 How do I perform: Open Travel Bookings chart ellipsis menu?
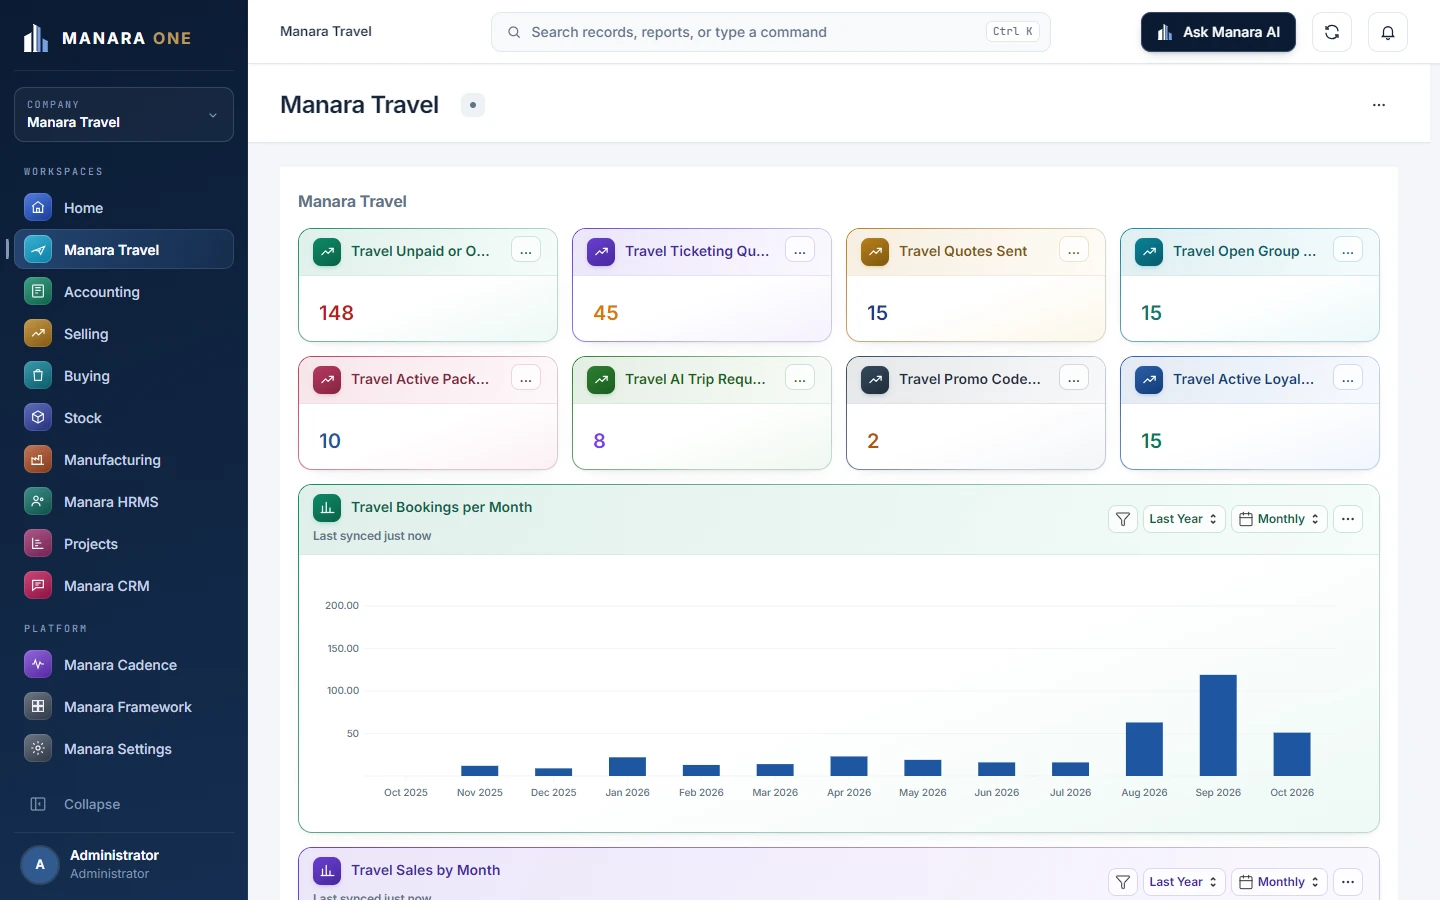point(1348,519)
